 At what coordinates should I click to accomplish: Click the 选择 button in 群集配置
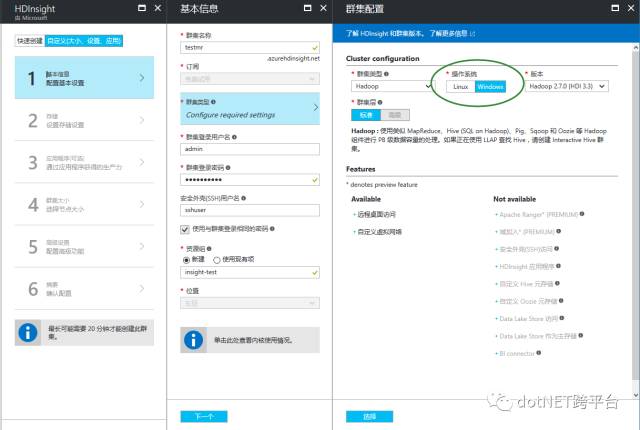click(369, 417)
